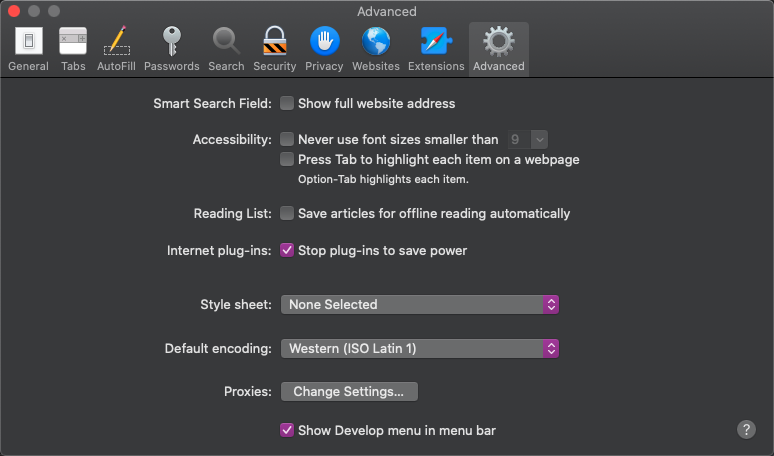The image size is (774, 456).
Task: Select the Search magnifying glass icon
Action: (x=226, y=42)
